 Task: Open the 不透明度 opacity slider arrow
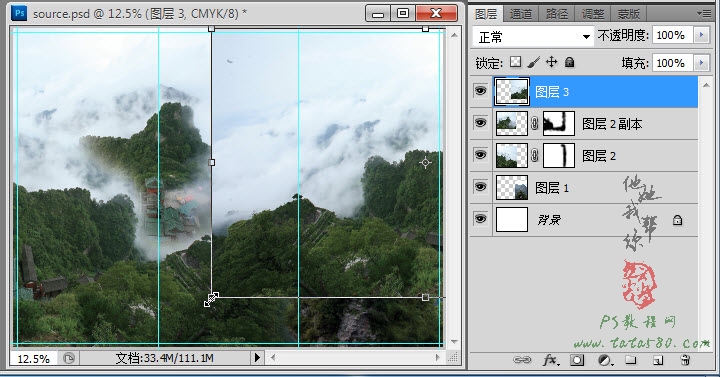point(701,35)
